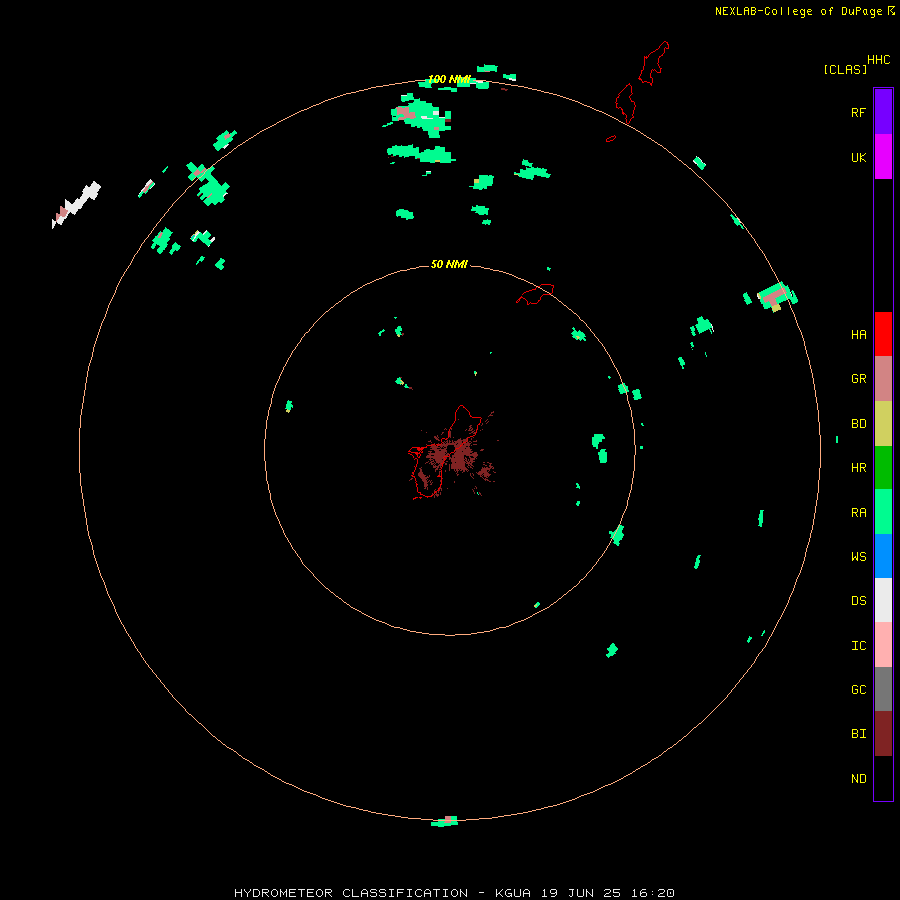The height and width of the screenshot is (900, 900).
Task: Click the UK legend label
Action: click(x=858, y=157)
